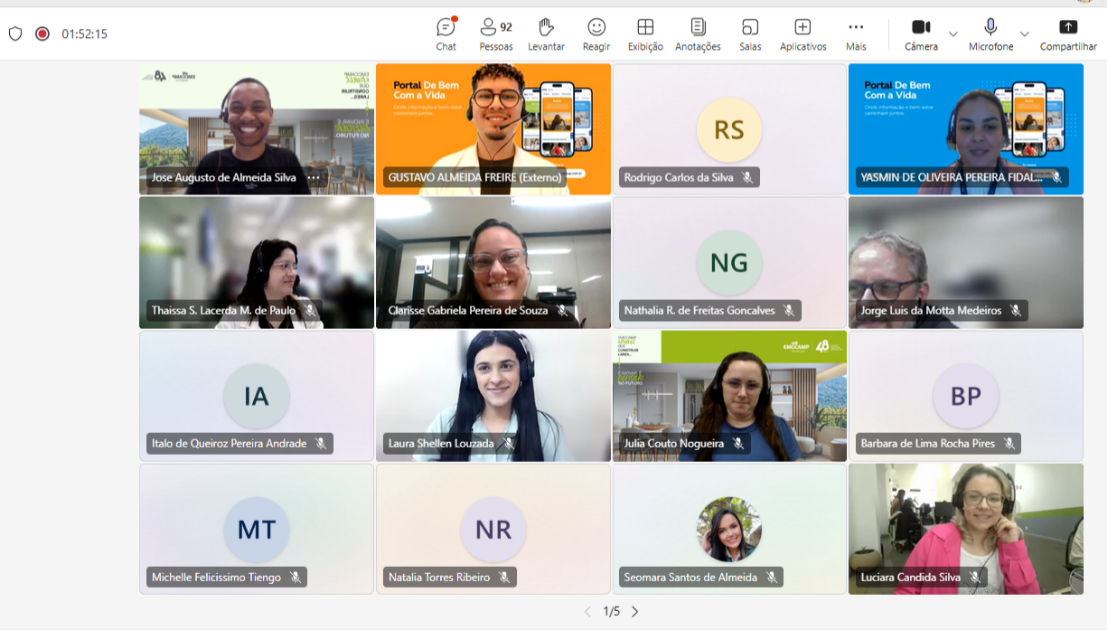Open the Exibição view options
Image resolution: width=1107 pixels, height=630 pixels.
pos(645,34)
